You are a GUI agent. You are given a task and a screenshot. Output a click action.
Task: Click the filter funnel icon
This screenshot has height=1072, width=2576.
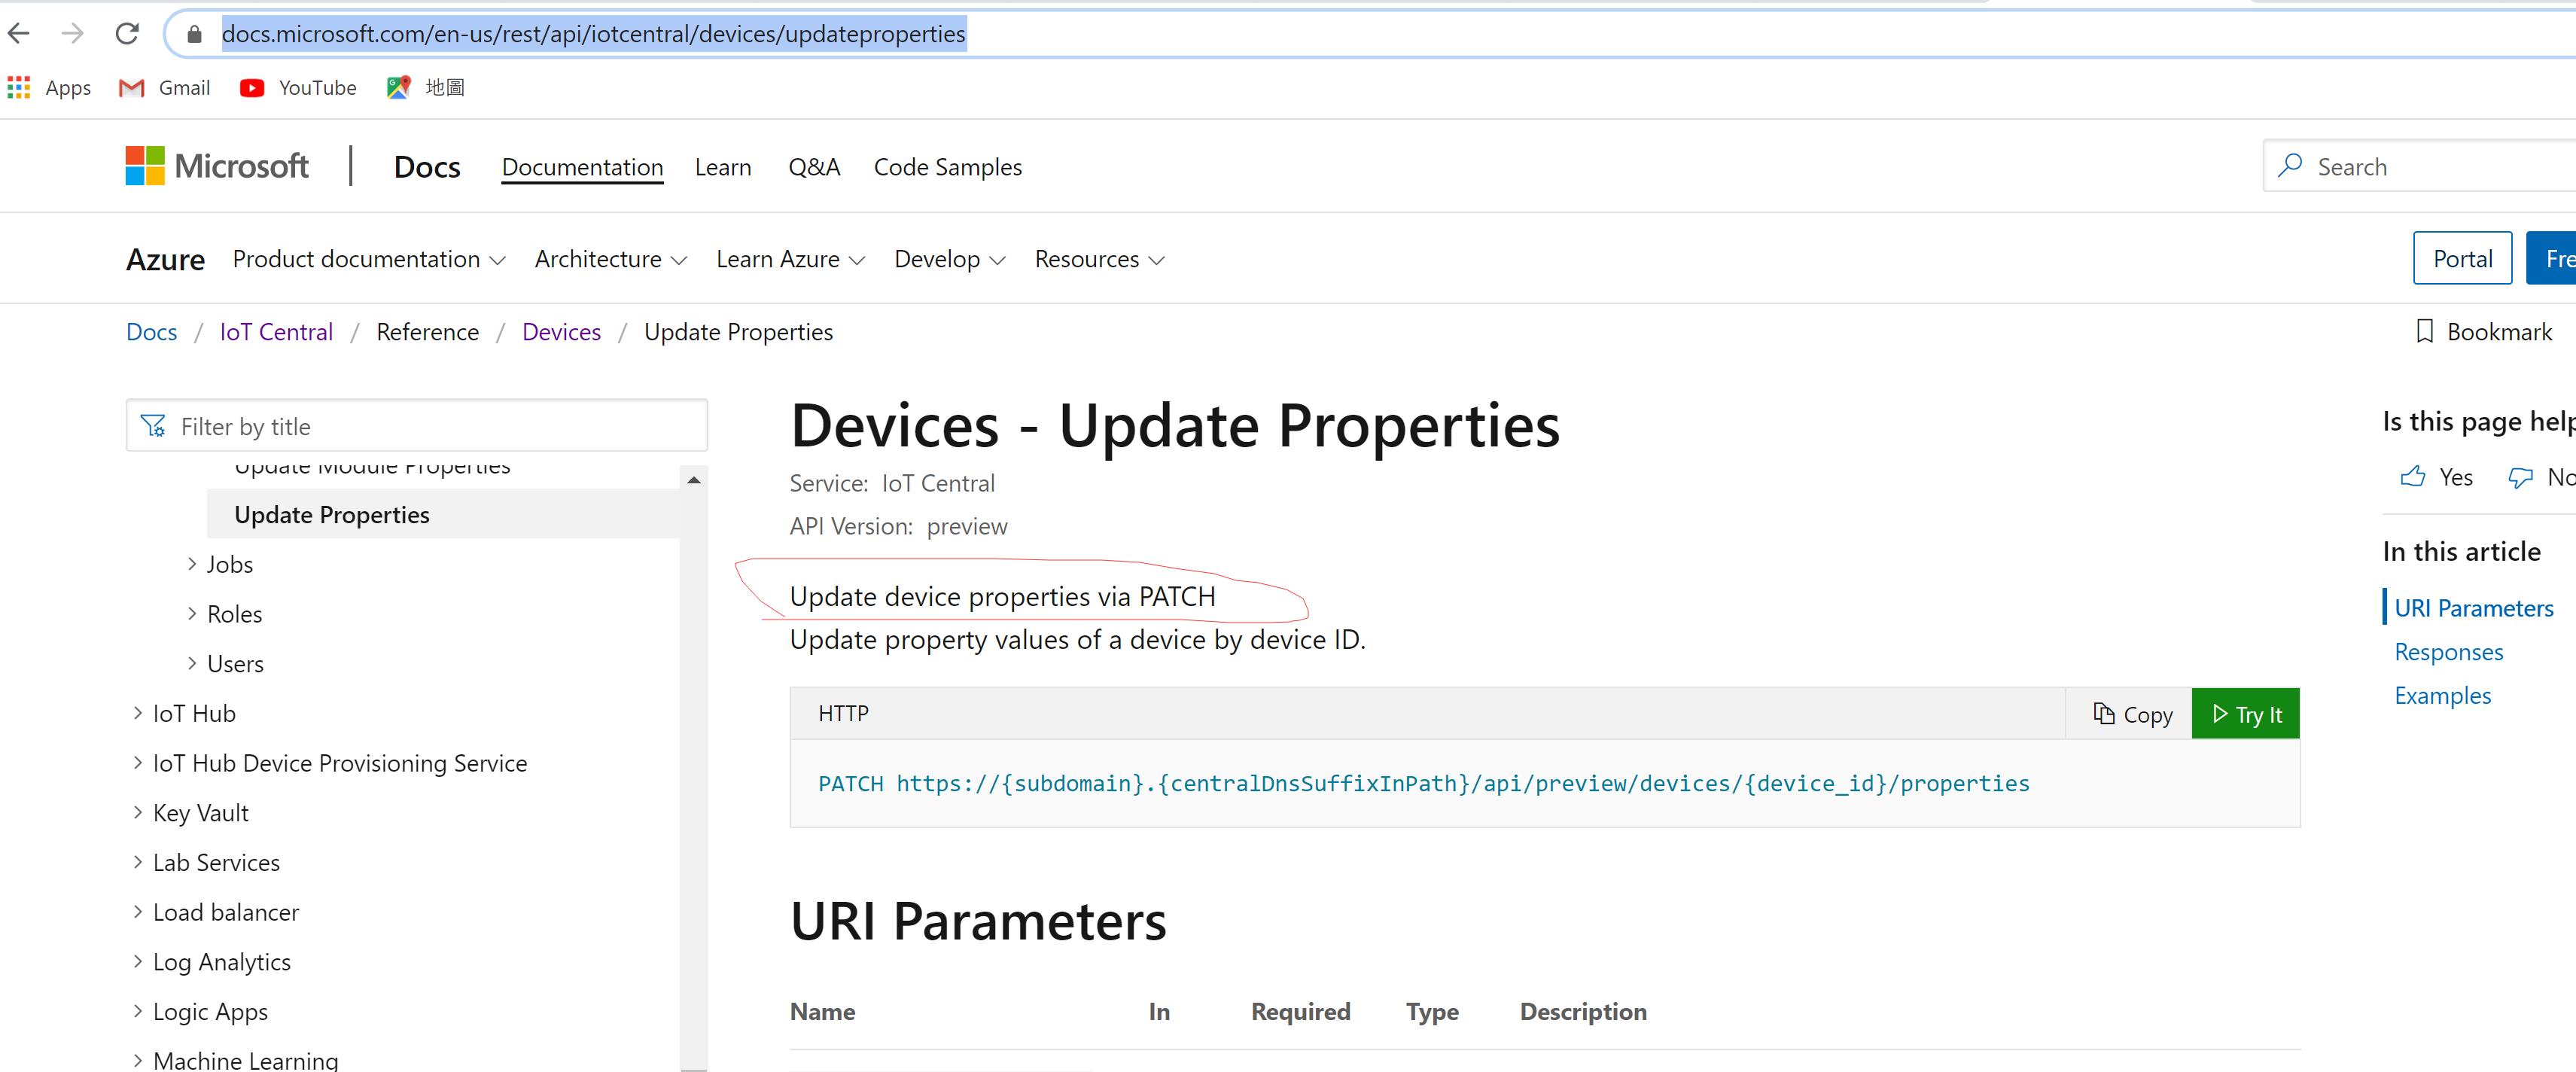coord(153,426)
